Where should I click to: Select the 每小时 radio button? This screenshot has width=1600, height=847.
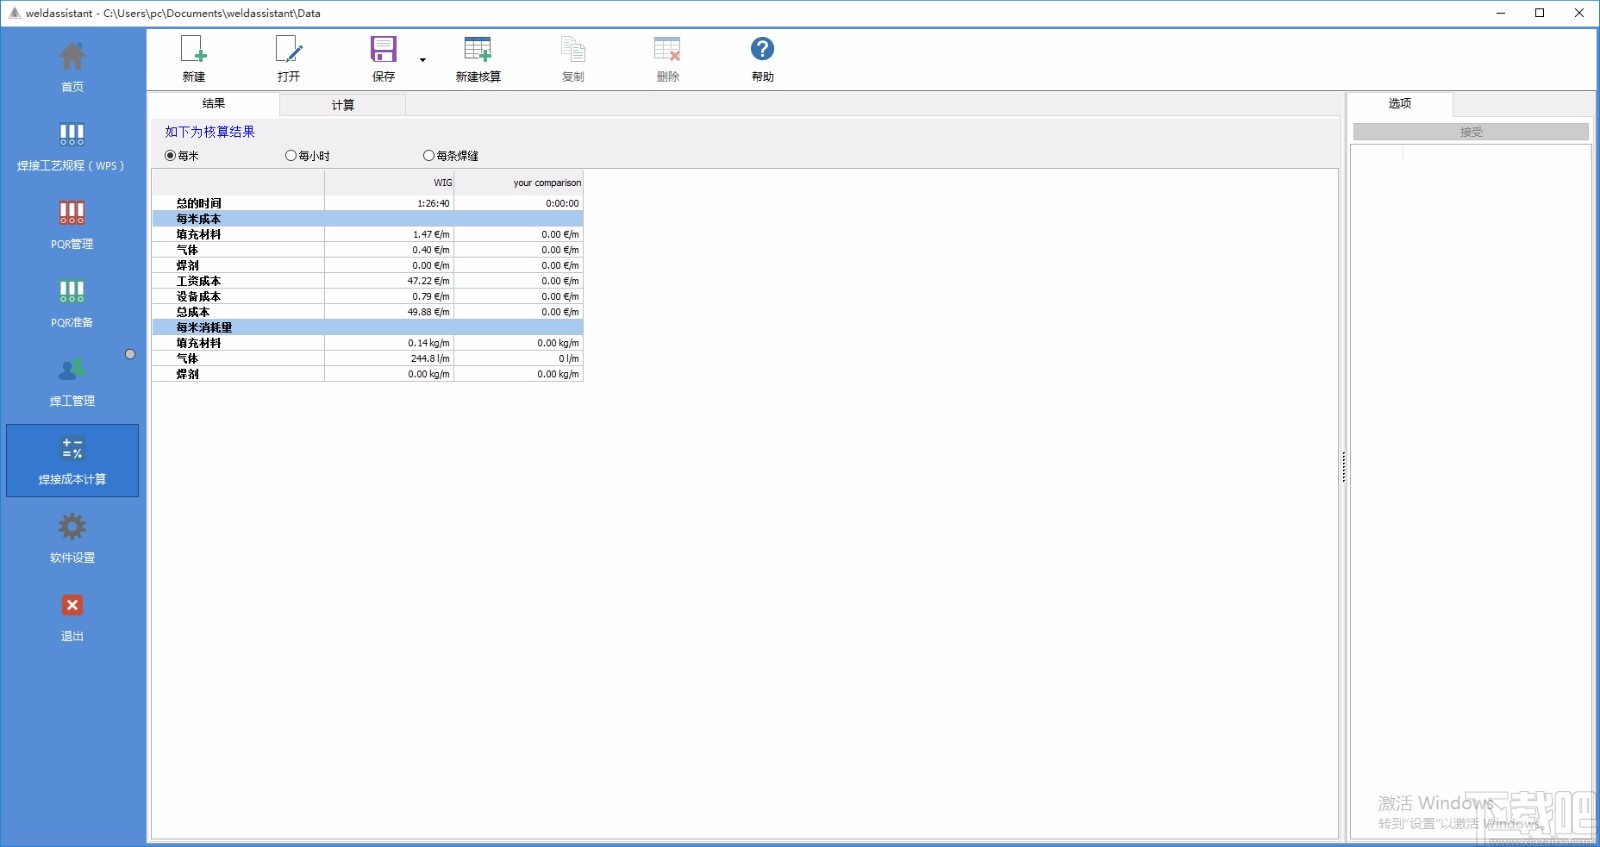click(x=291, y=156)
